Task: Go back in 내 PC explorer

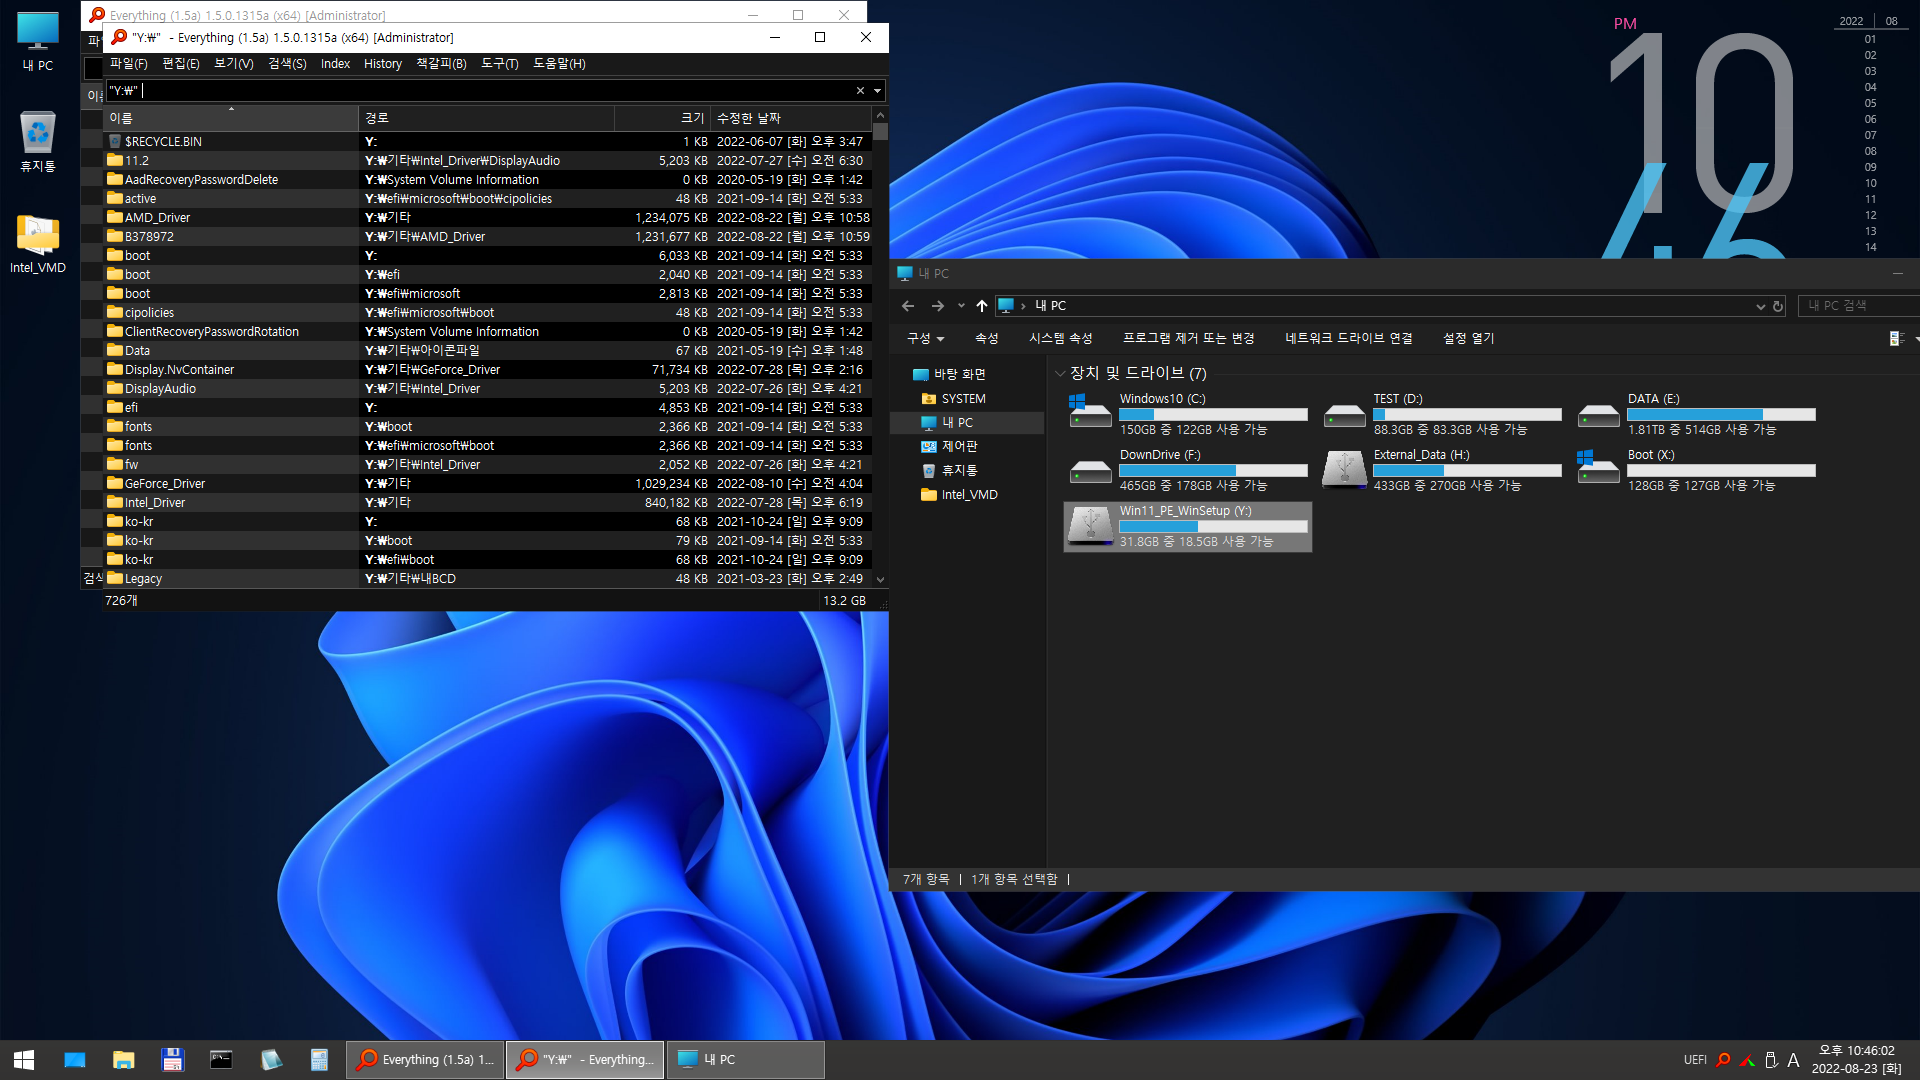Action: (x=908, y=306)
